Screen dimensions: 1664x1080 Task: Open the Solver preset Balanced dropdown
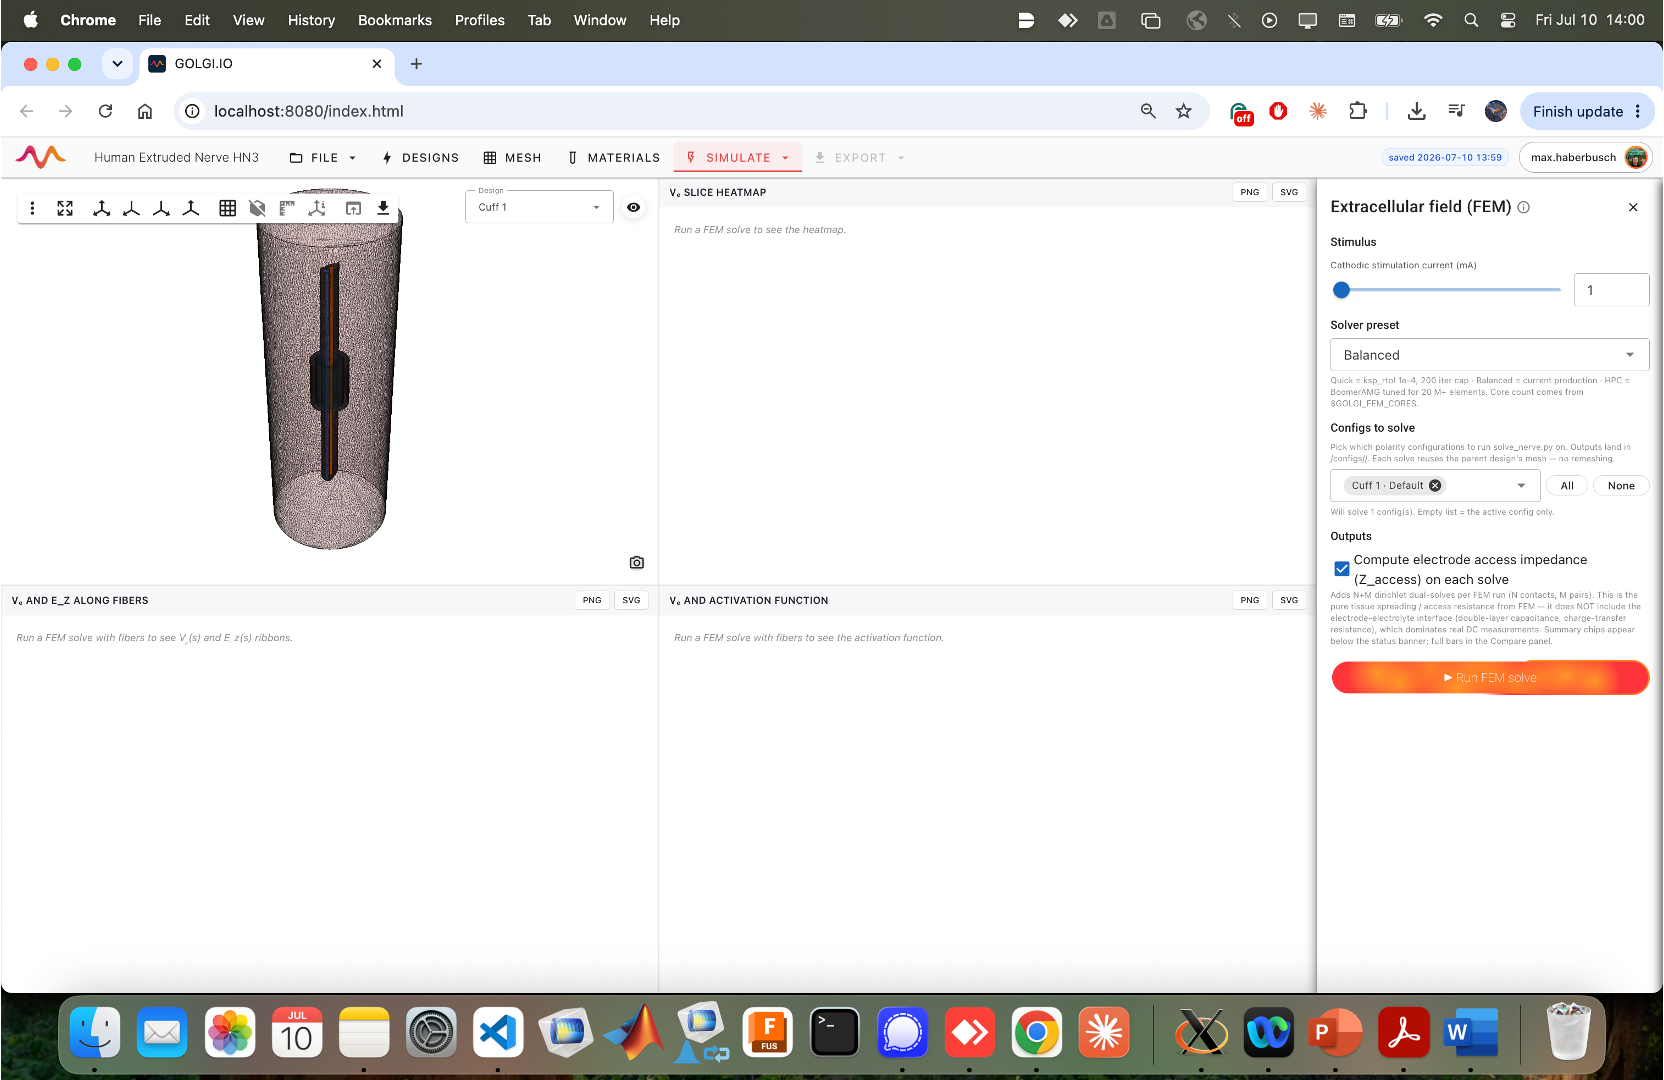point(1489,355)
